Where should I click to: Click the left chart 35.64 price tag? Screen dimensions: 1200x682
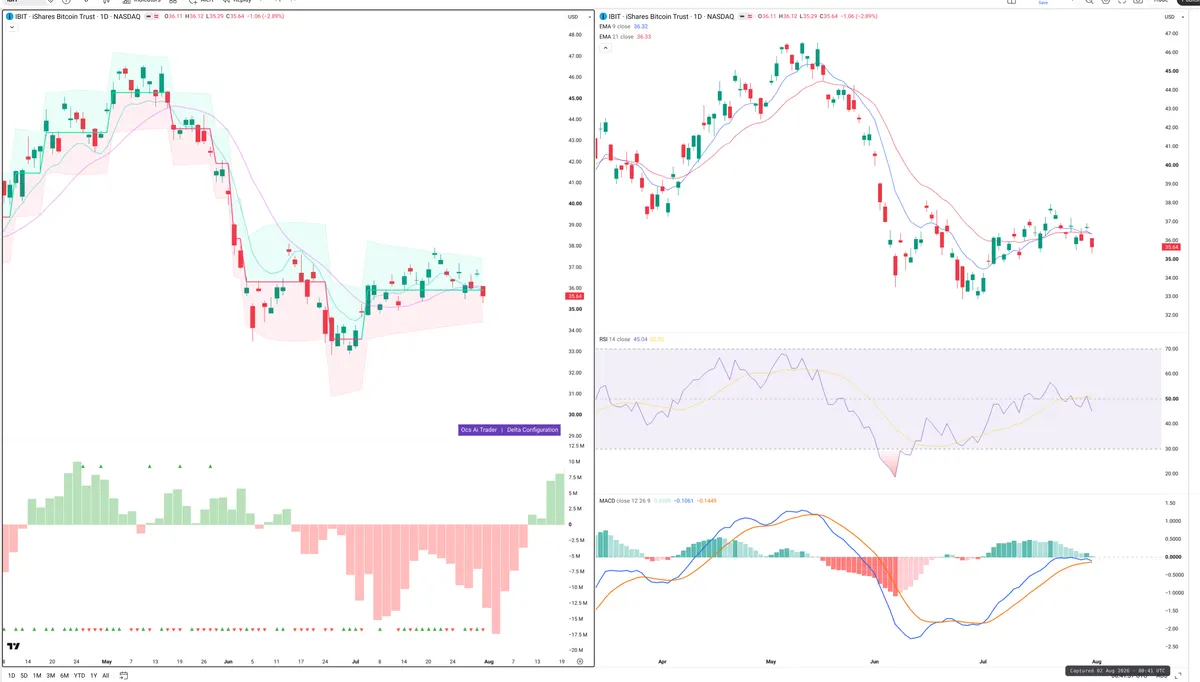pyautogui.click(x=575, y=296)
